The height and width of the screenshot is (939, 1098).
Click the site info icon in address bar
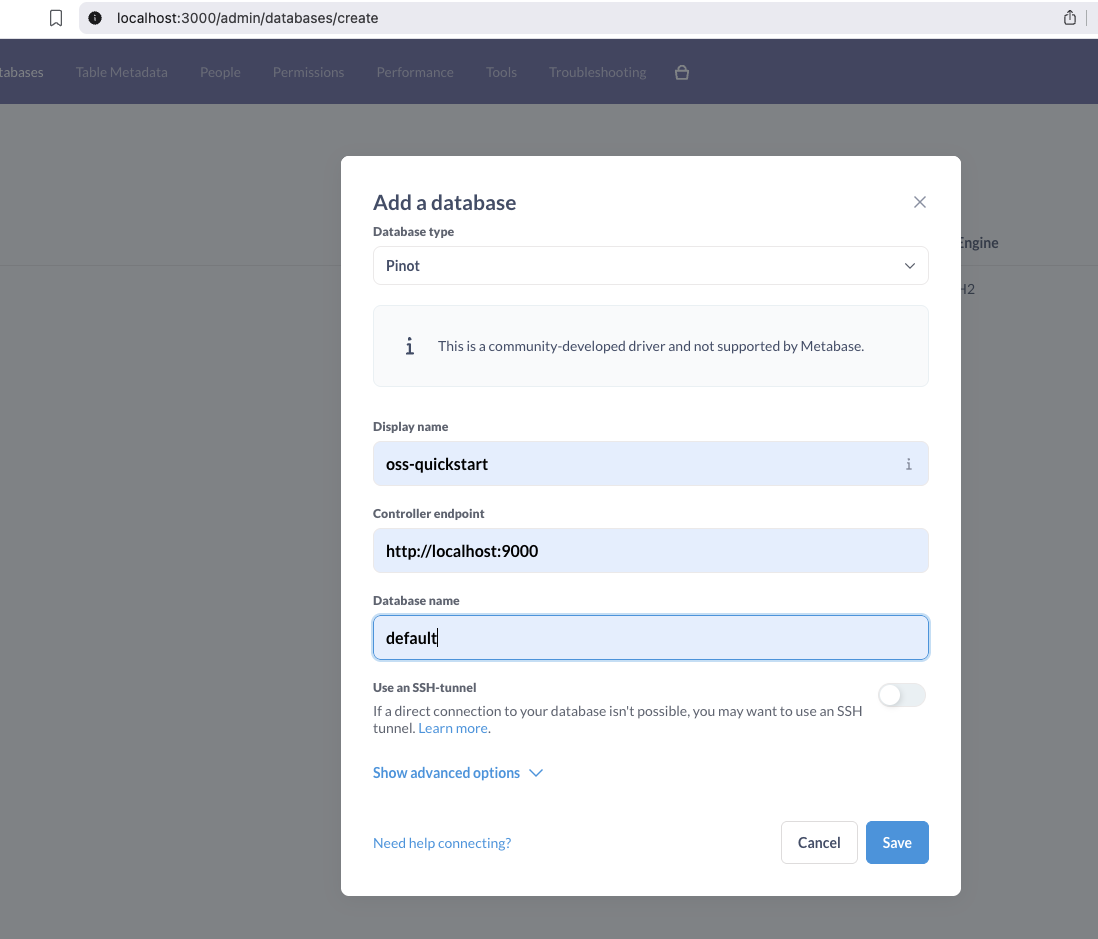tap(95, 18)
